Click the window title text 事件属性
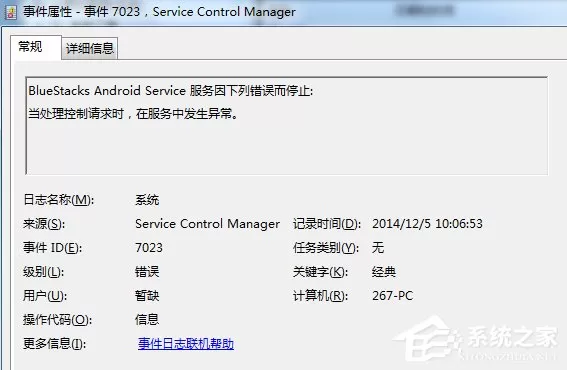The width and height of the screenshot is (567, 370). coord(48,12)
